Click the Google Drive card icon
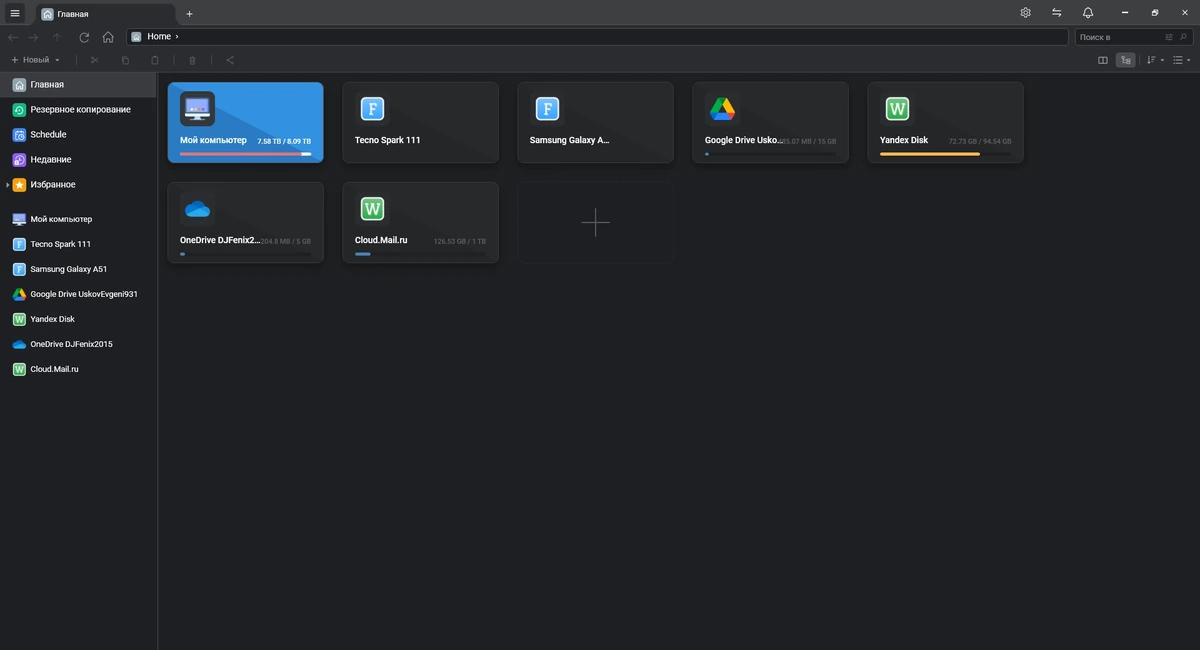Viewport: 1200px width, 650px height. (722, 109)
